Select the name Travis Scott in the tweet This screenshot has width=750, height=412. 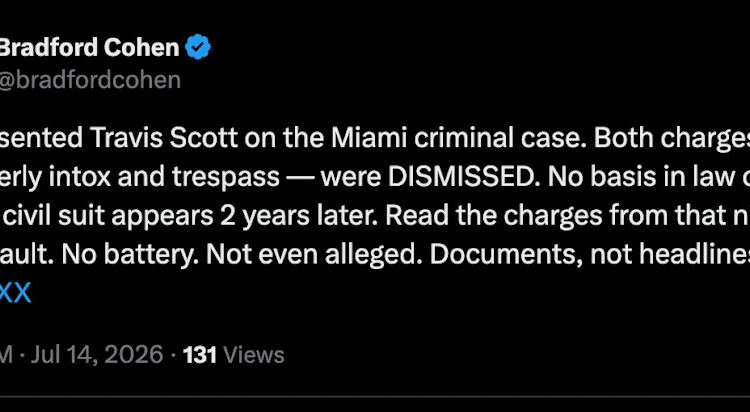164,138
